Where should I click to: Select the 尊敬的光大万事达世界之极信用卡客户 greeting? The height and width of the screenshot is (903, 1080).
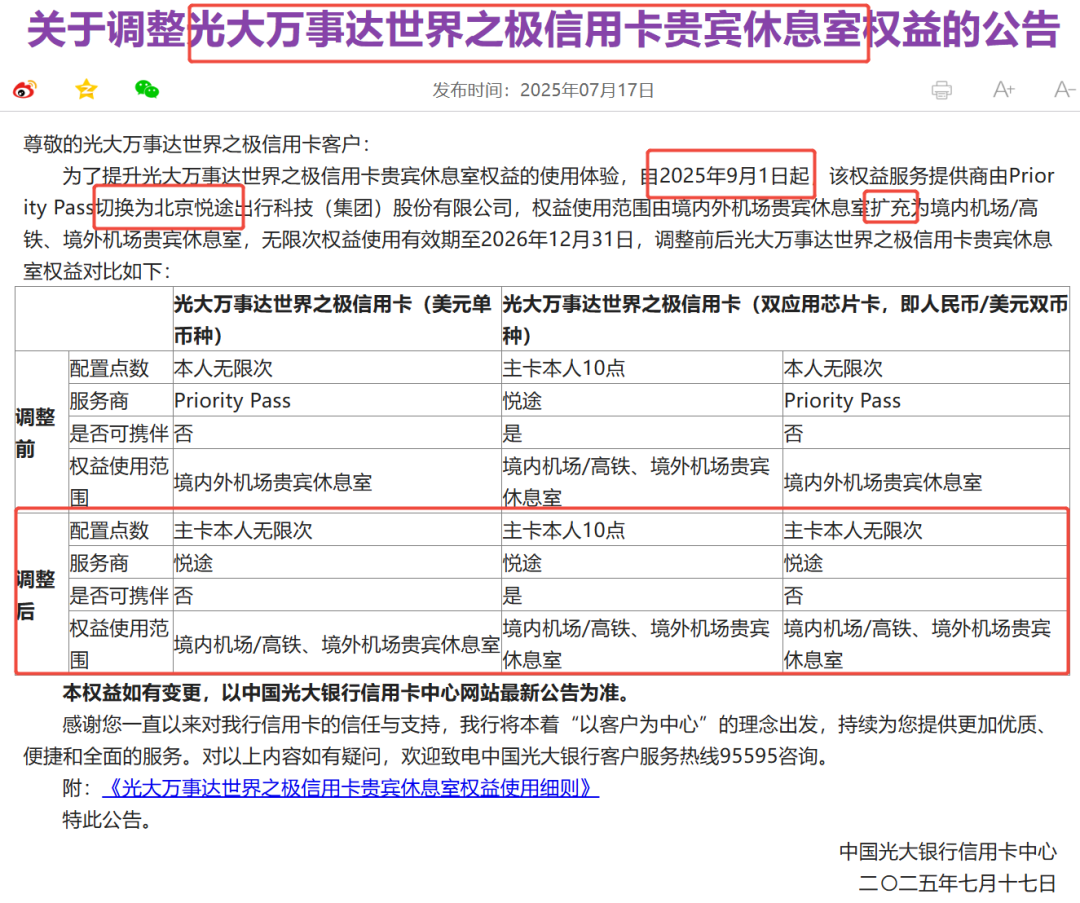coord(198,144)
